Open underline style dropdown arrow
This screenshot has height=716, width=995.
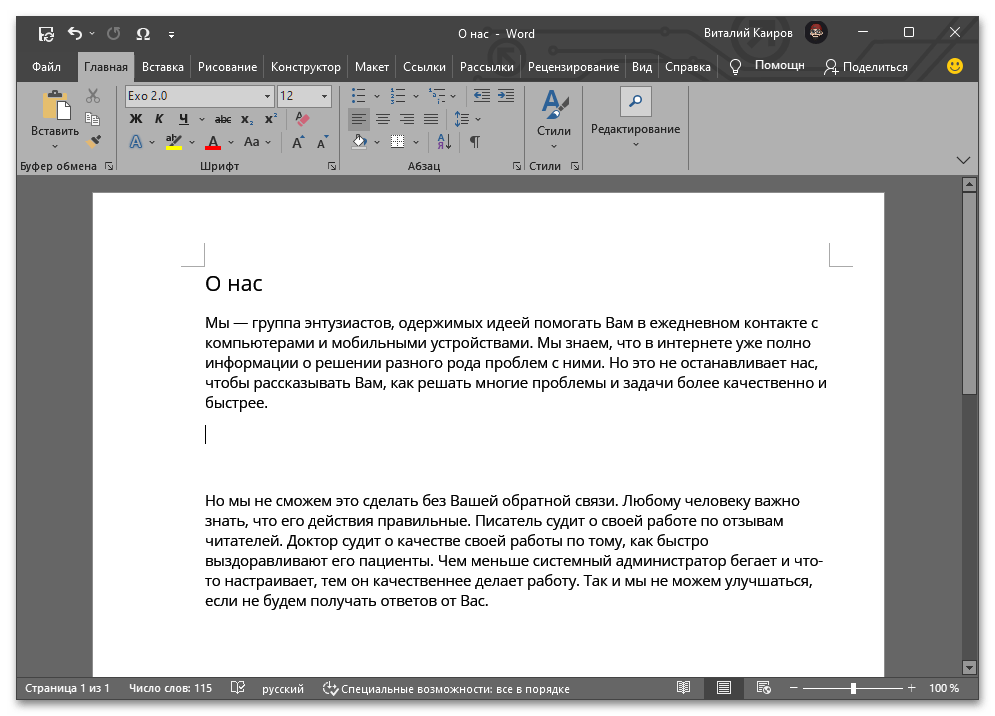pyautogui.click(x=202, y=119)
